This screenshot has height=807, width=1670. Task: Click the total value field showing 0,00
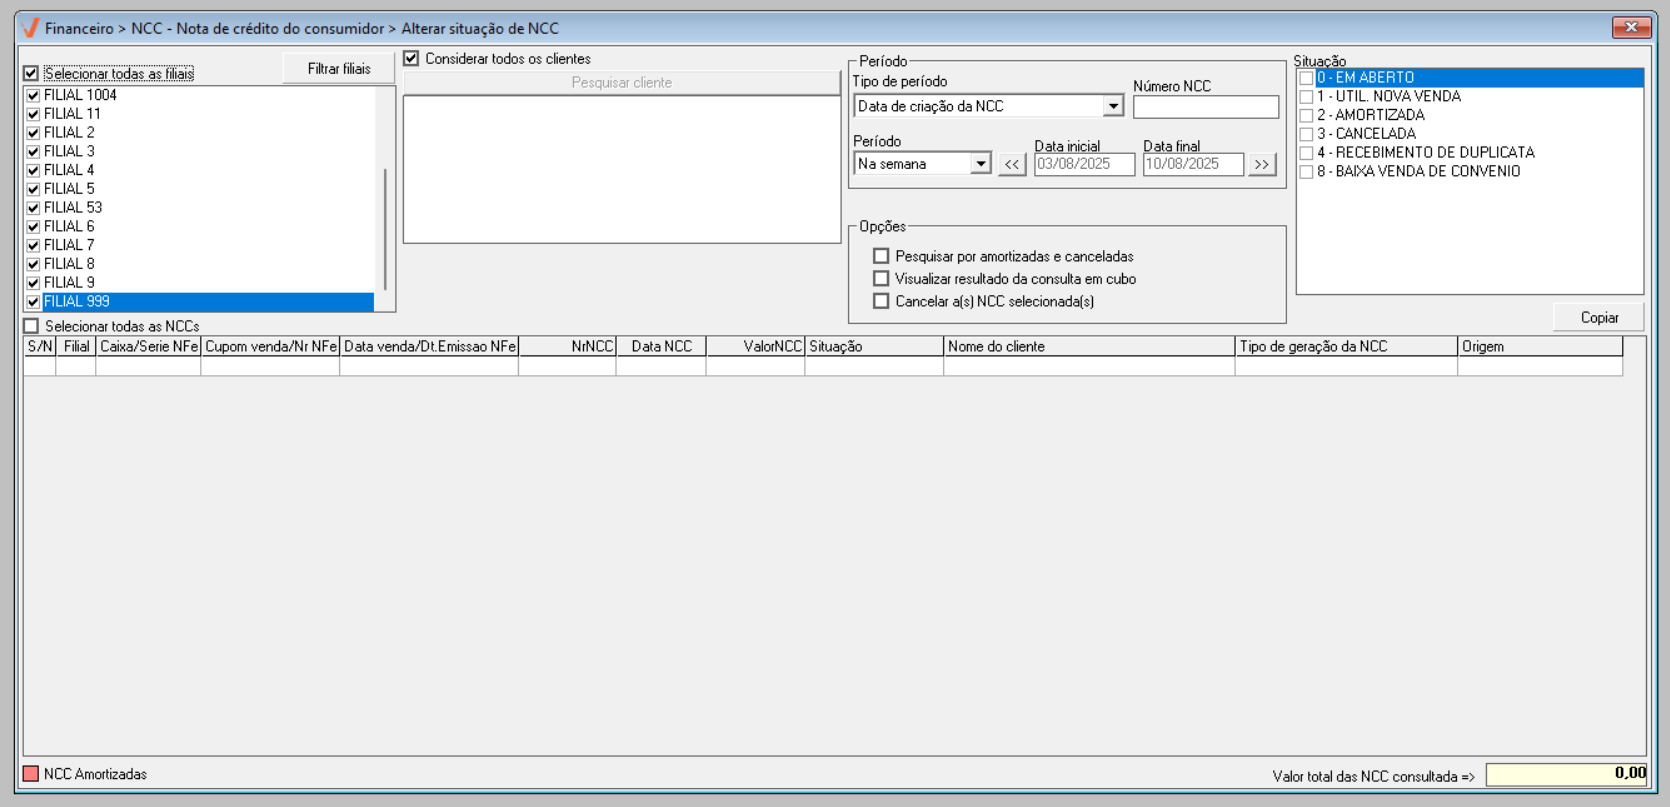coord(1567,774)
